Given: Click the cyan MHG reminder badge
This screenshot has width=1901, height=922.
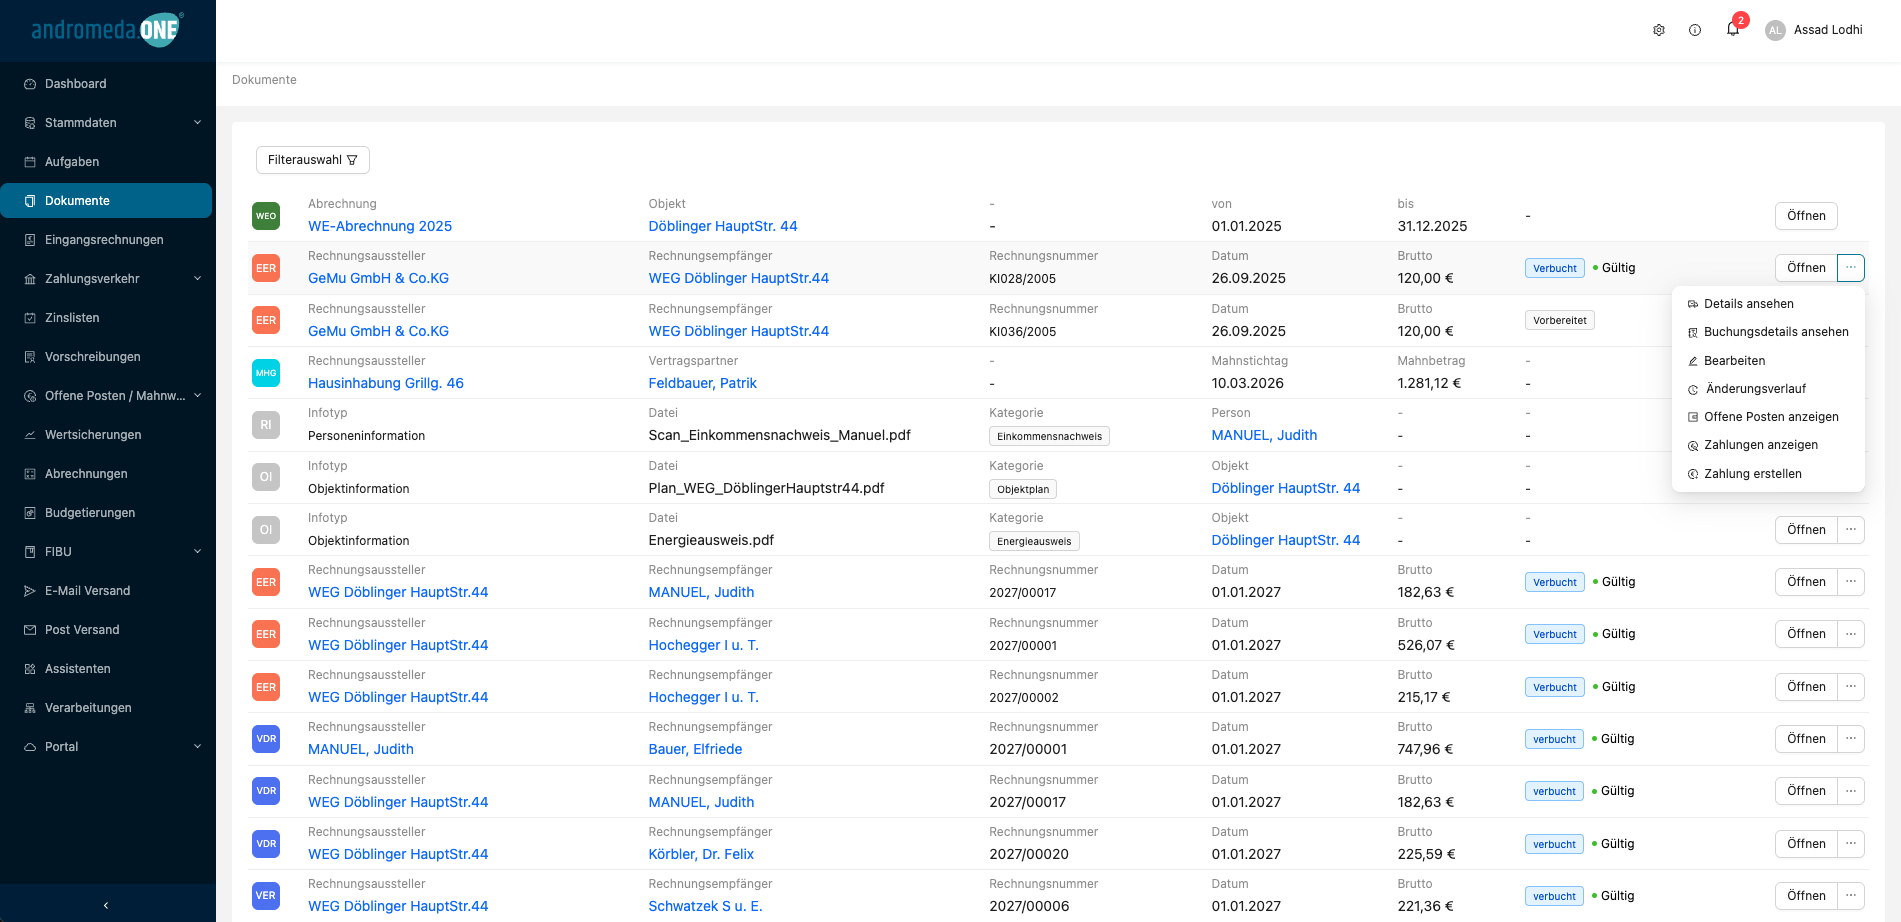Looking at the screenshot, I should [266, 373].
